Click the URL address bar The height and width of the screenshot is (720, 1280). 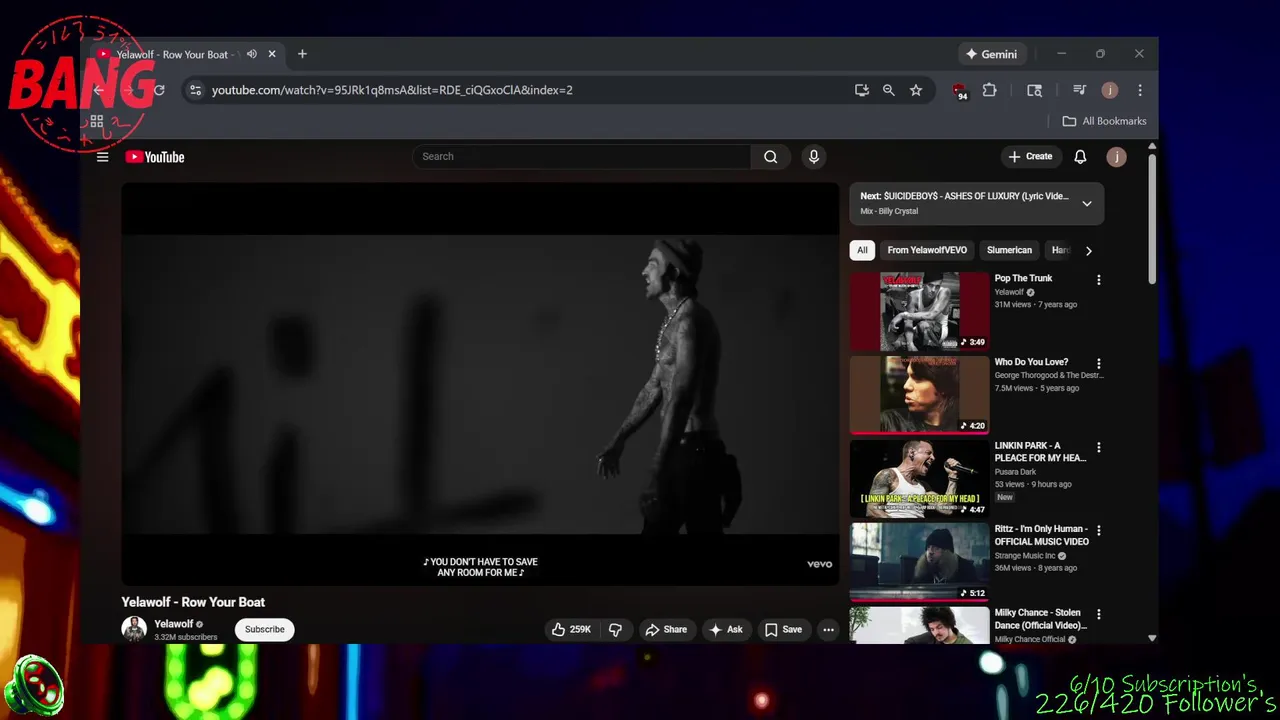tap(520, 90)
